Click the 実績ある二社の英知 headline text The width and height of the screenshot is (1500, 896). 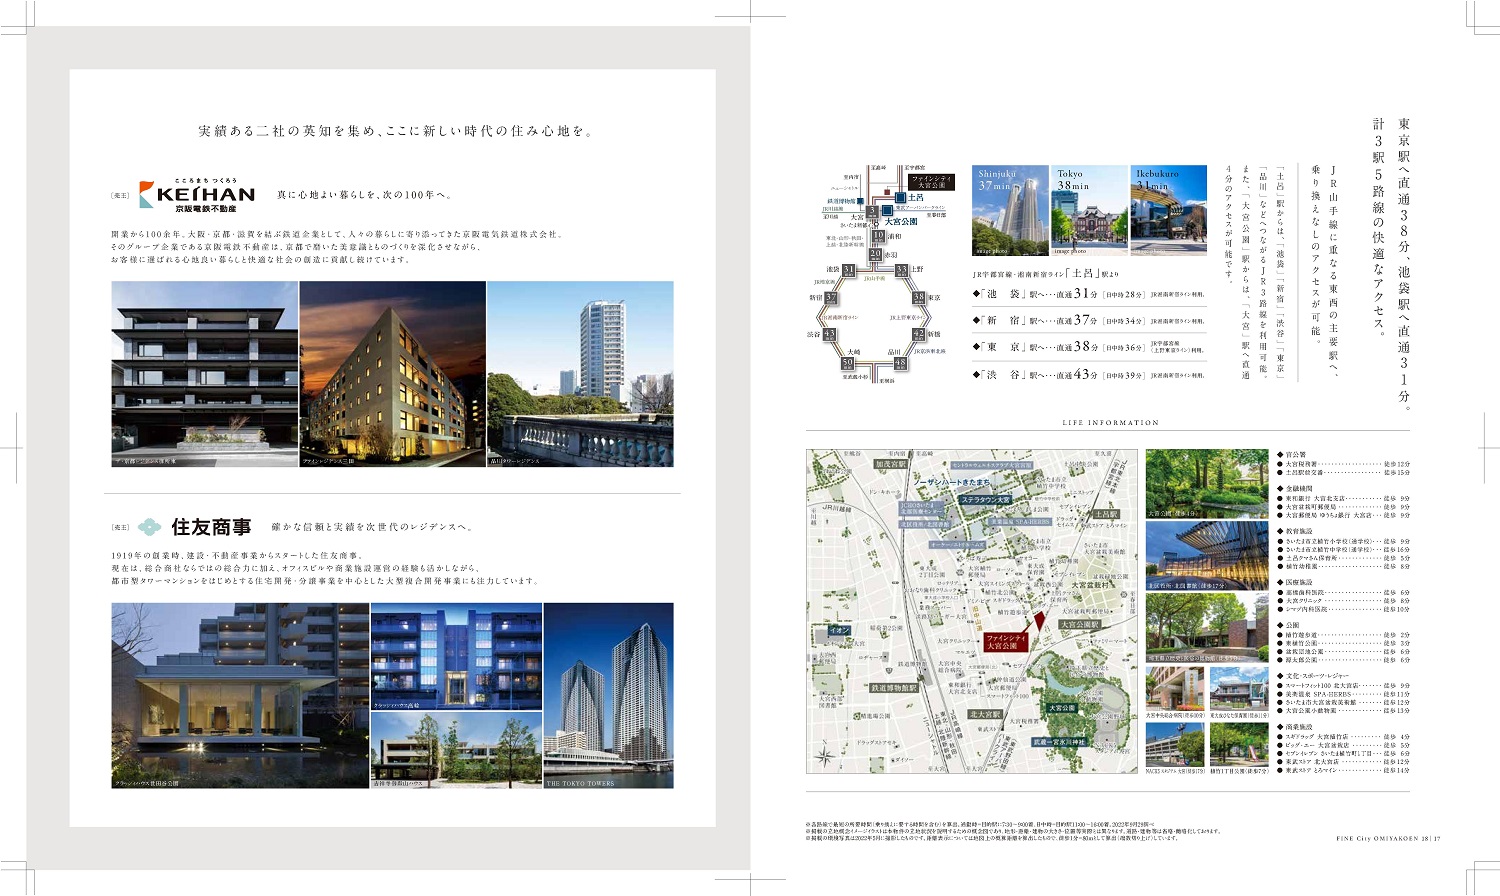click(395, 131)
